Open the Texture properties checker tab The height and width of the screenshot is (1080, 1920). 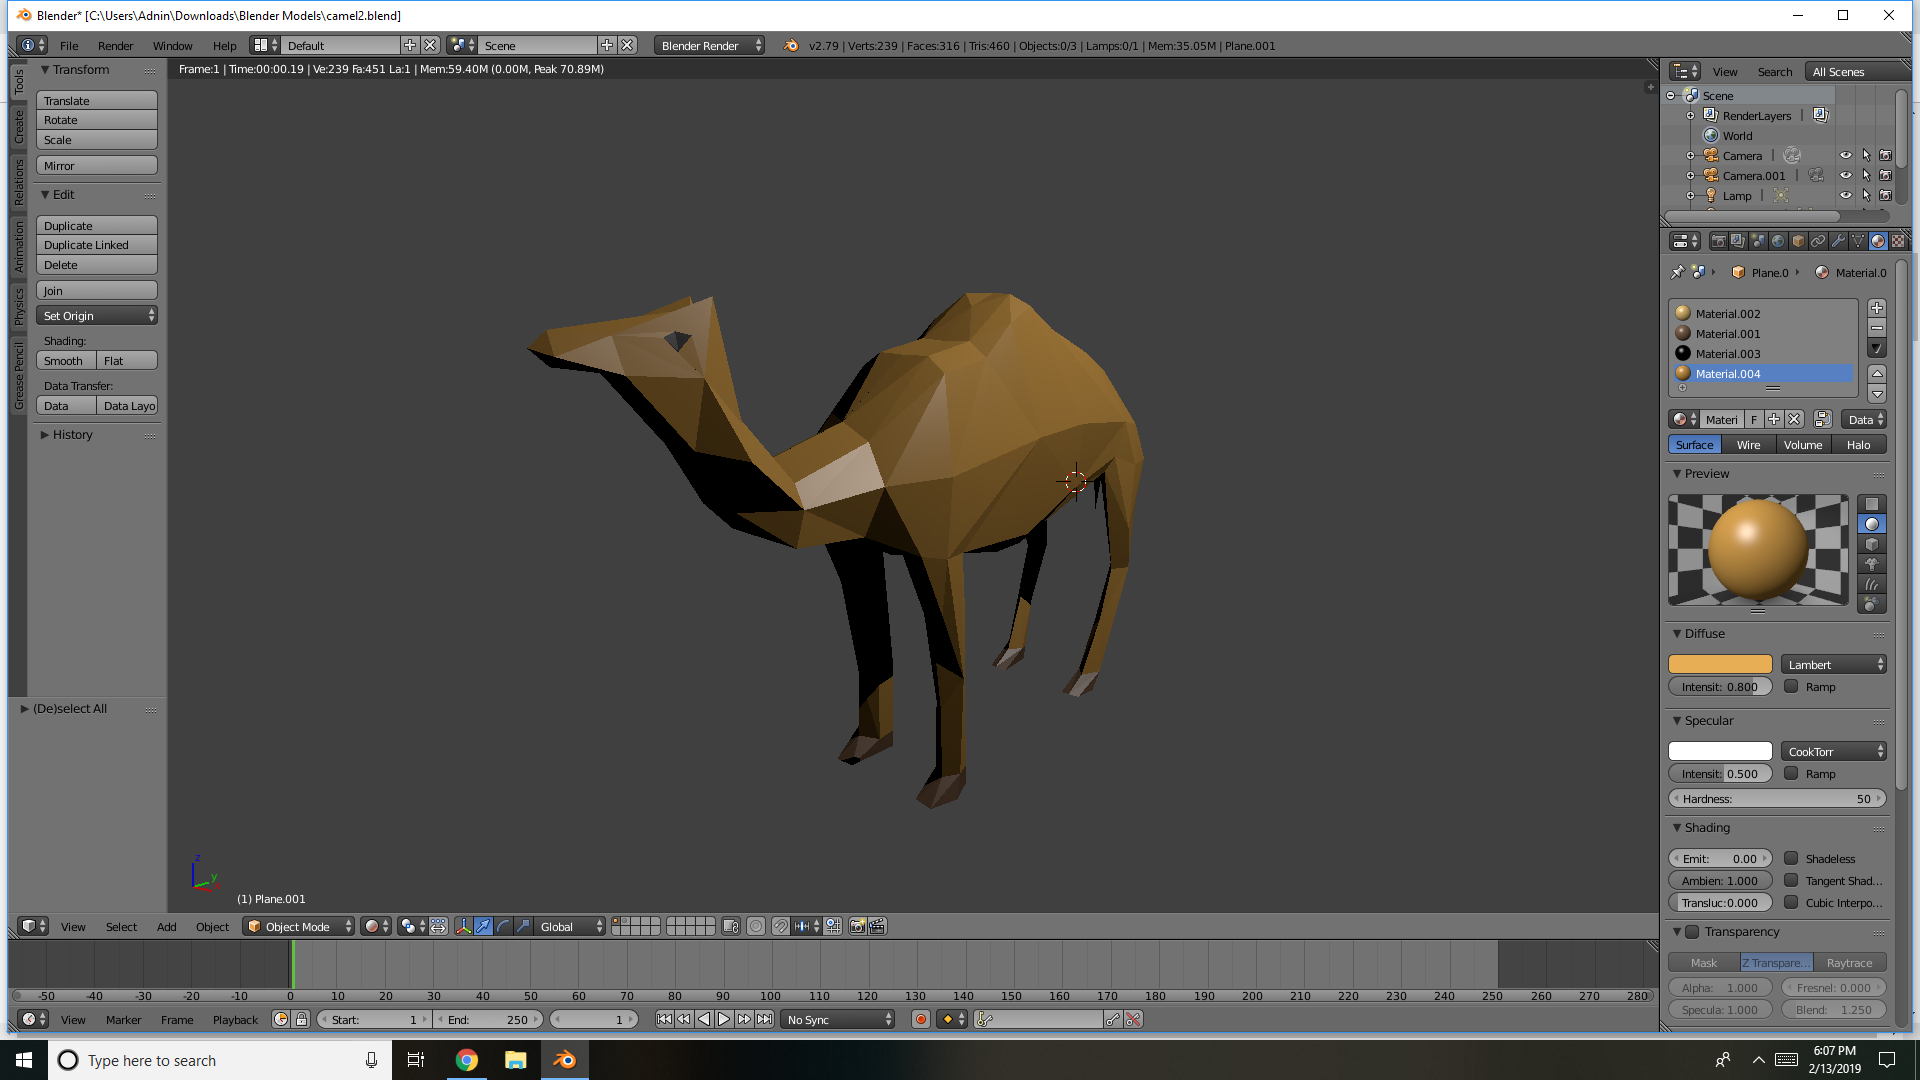[1898, 241]
